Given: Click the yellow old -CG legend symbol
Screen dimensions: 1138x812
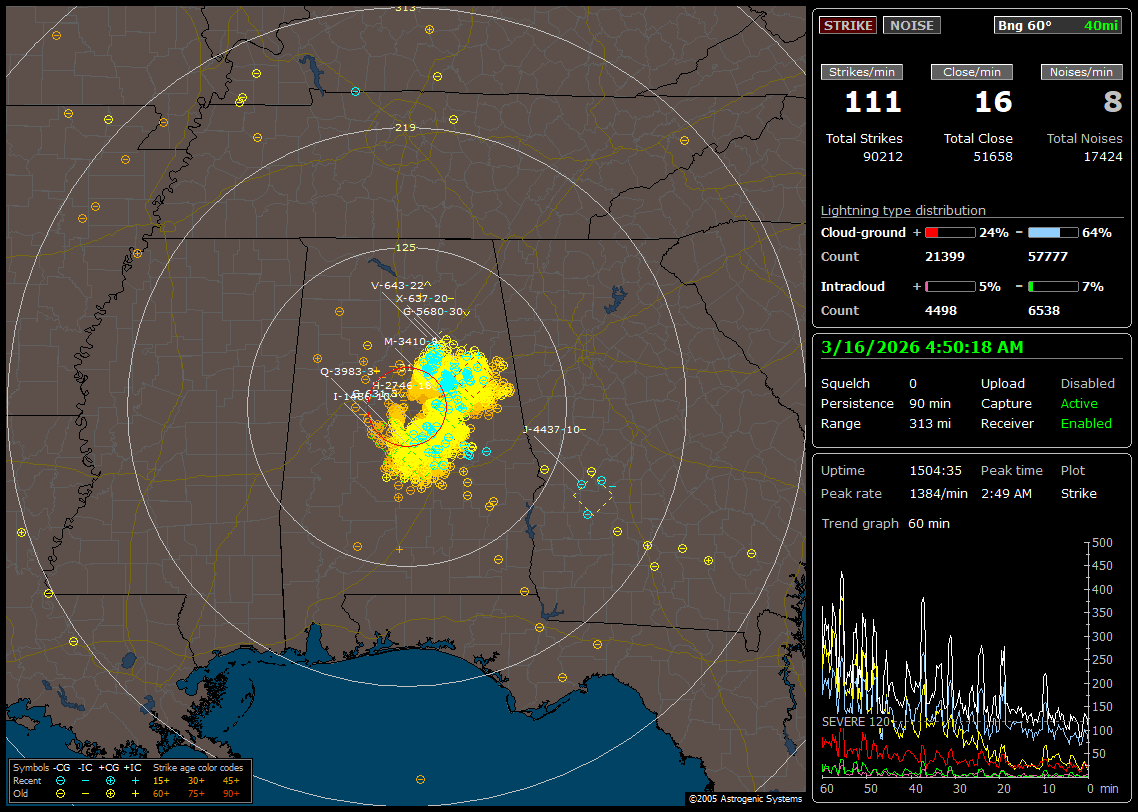Looking at the screenshot, I should pyautogui.click(x=60, y=793).
